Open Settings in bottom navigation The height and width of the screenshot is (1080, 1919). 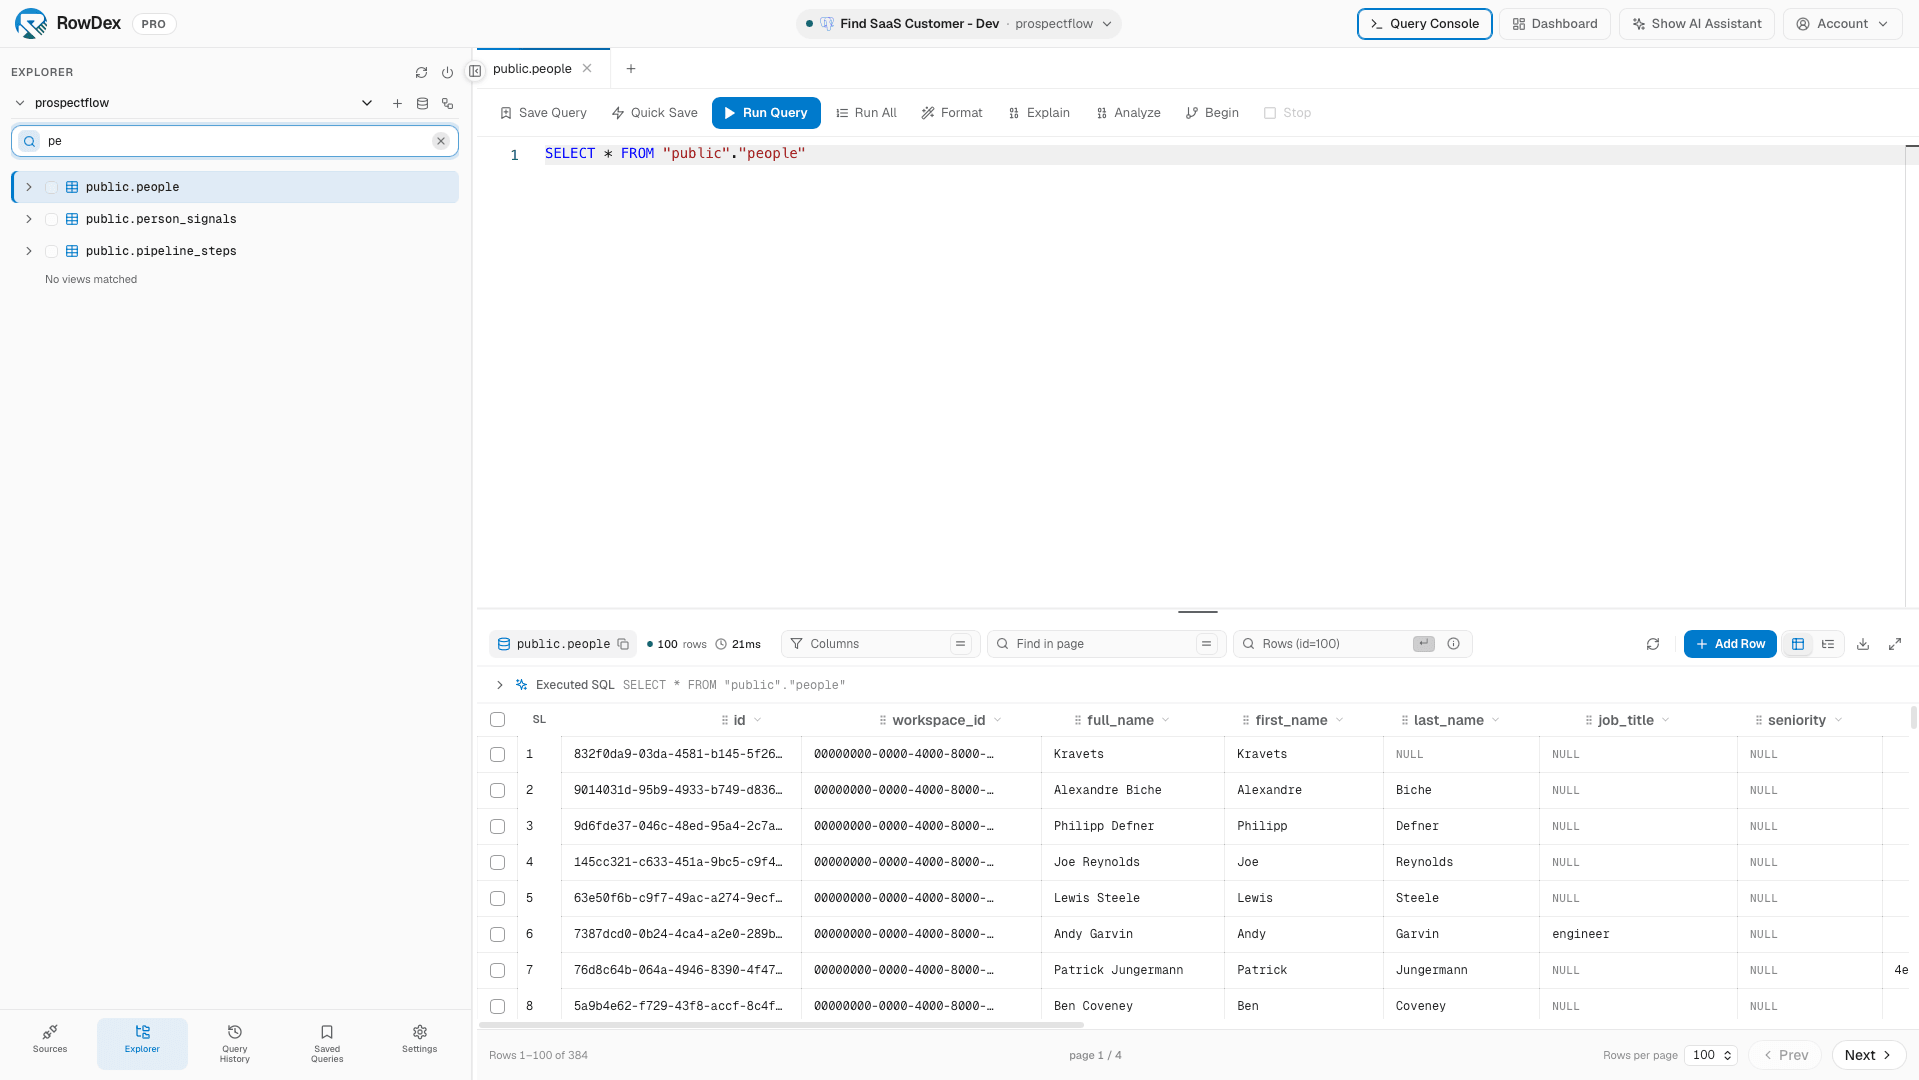coord(420,1040)
